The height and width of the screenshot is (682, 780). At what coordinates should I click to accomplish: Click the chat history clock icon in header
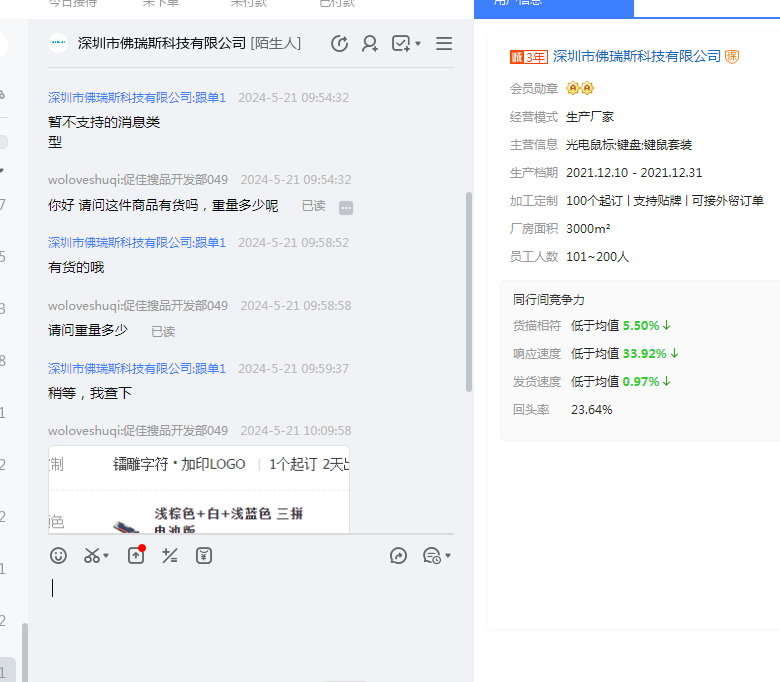click(340, 44)
